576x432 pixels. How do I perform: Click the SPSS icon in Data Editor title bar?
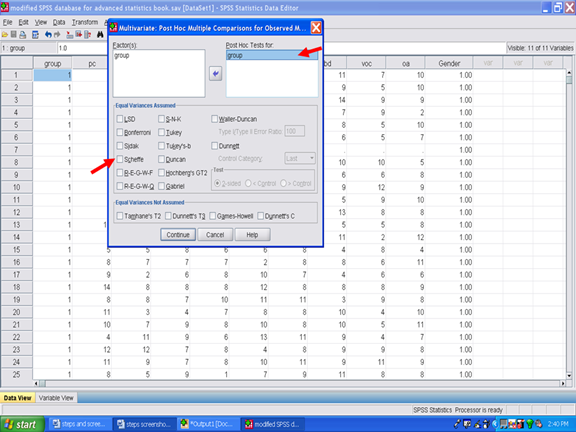coord(5,7)
